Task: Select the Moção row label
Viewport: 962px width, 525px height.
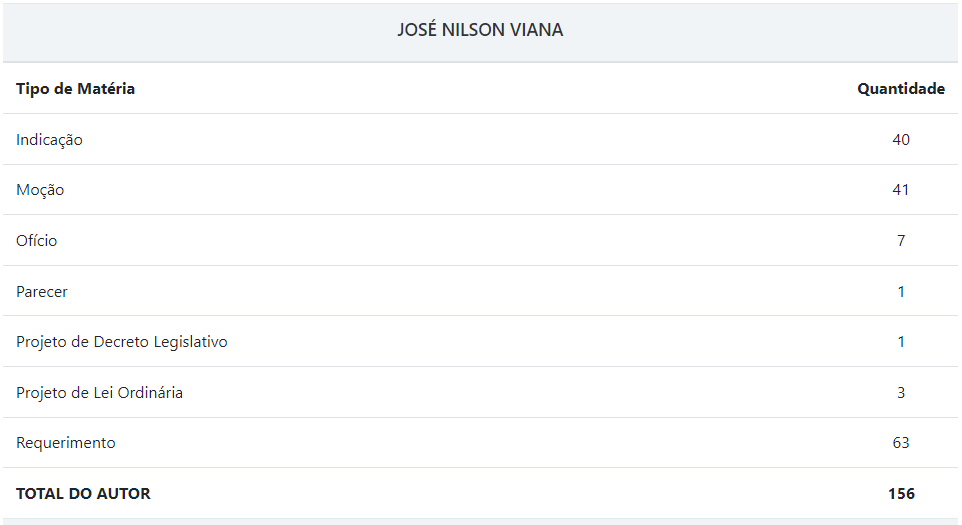Action: point(40,190)
